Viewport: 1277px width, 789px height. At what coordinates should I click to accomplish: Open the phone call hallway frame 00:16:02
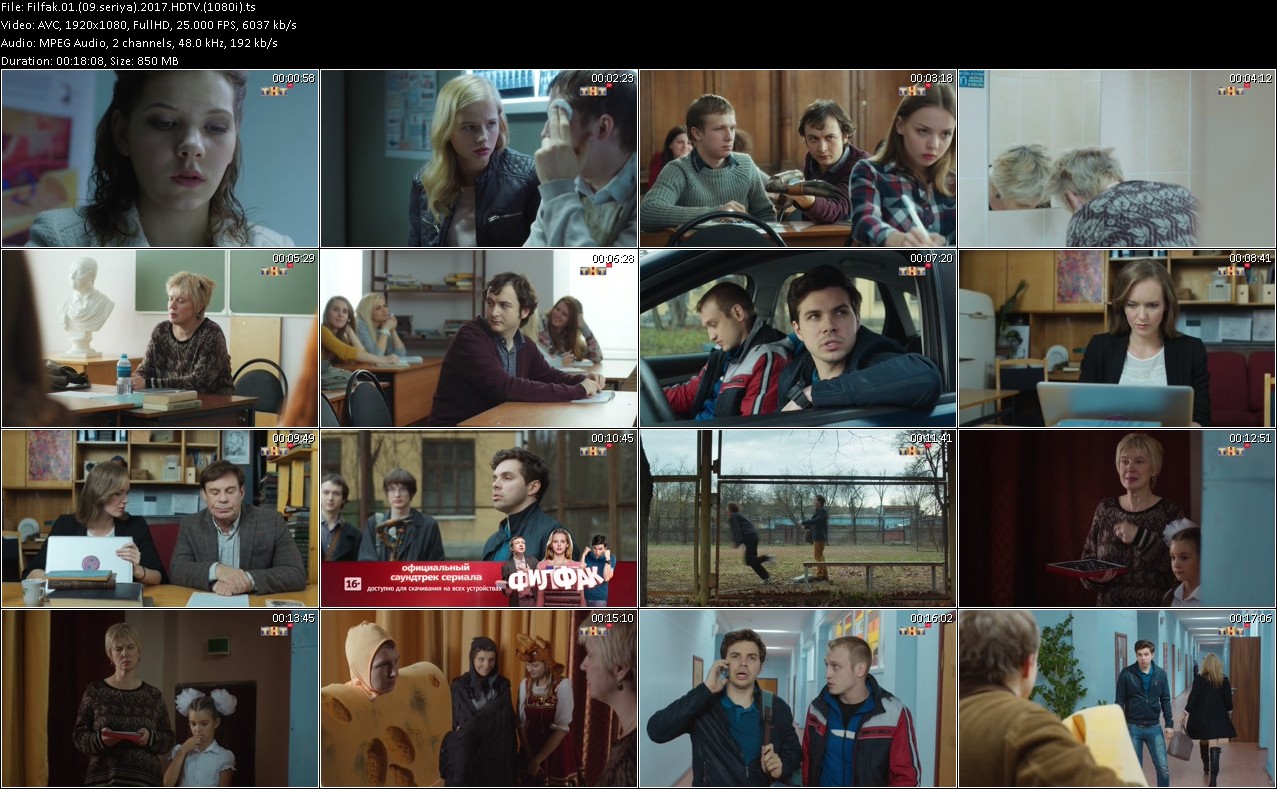pos(798,698)
